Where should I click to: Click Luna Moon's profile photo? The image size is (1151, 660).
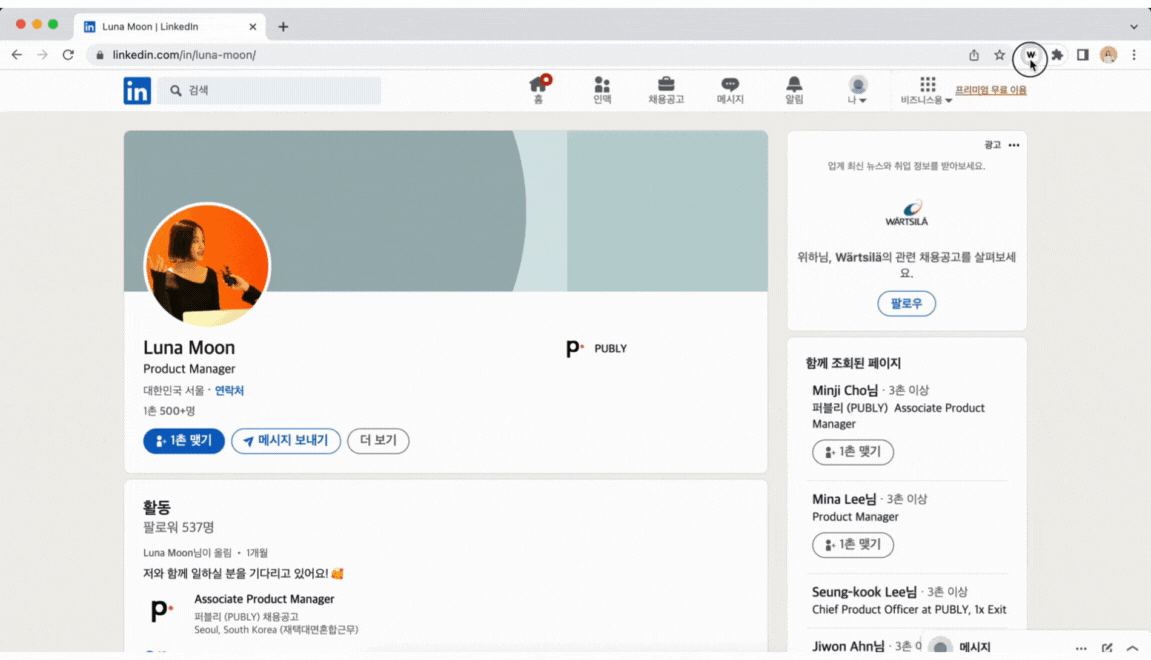[207, 265]
